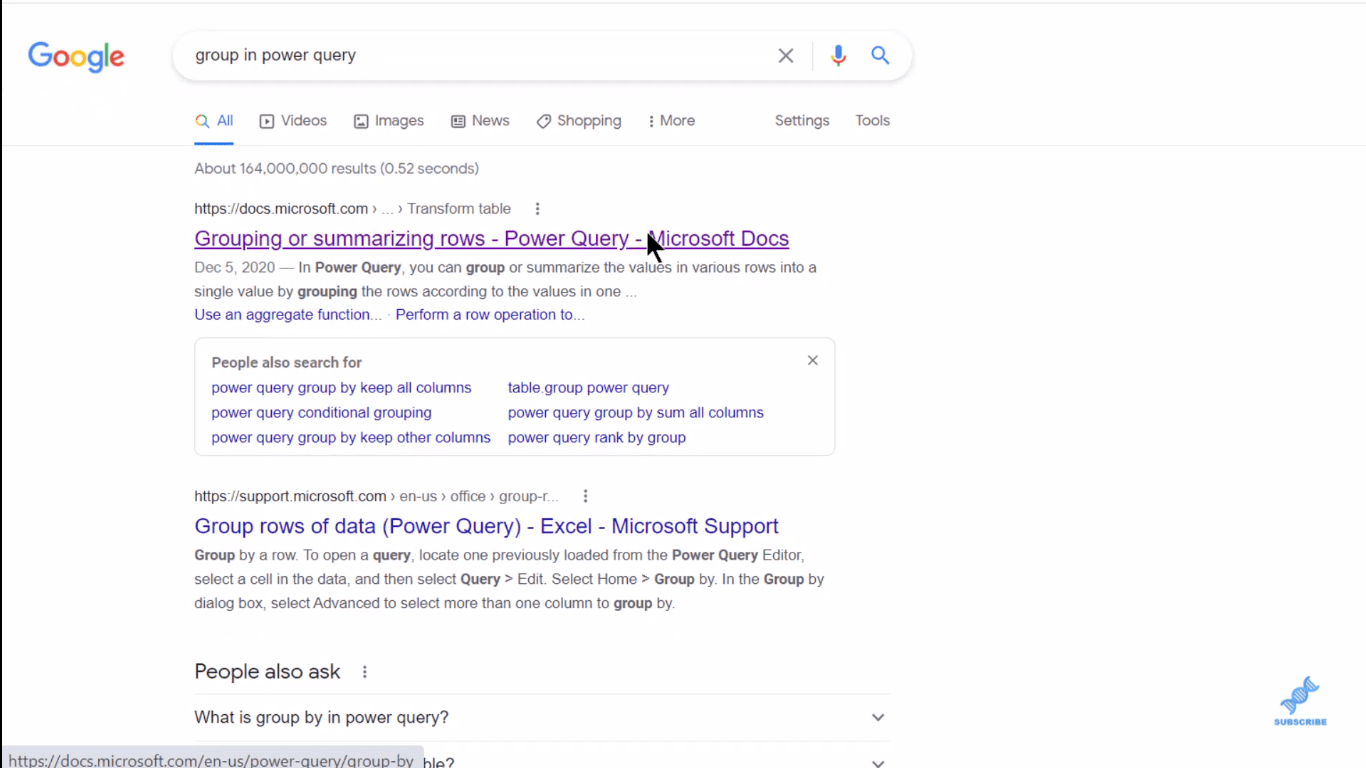Search power query rank by group
The height and width of the screenshot is (768, 1366).
[x=596, y=438]
